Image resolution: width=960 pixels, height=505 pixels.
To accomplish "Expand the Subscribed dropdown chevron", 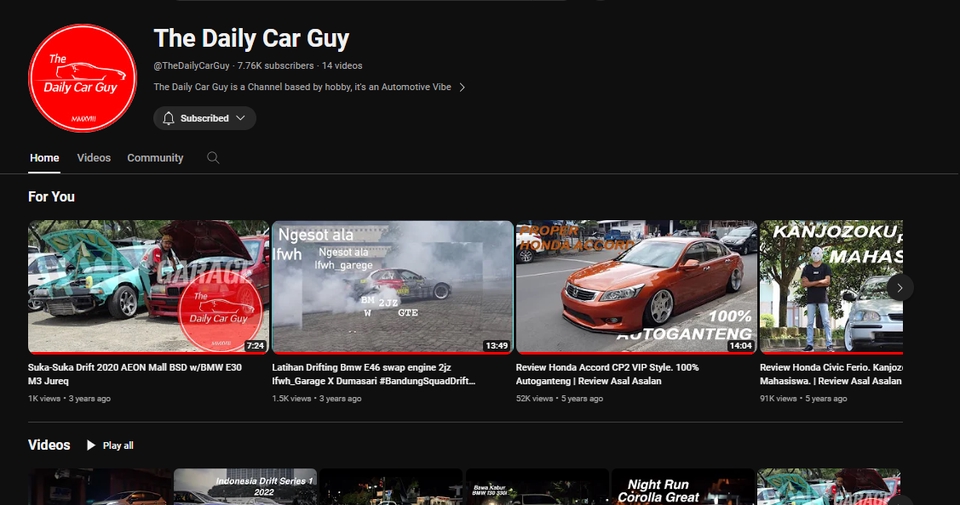I will click(241, 118).
